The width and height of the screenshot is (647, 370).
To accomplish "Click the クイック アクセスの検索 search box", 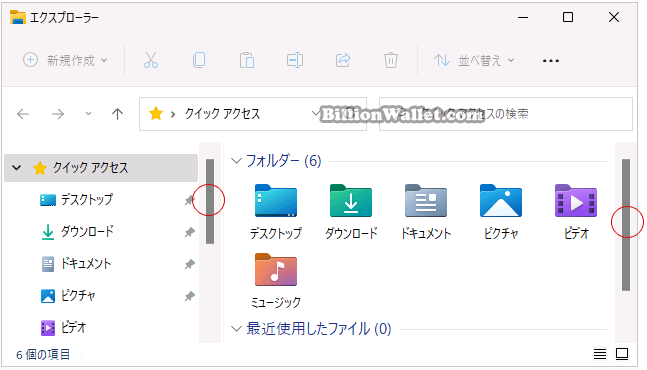I will coord(505,114).
